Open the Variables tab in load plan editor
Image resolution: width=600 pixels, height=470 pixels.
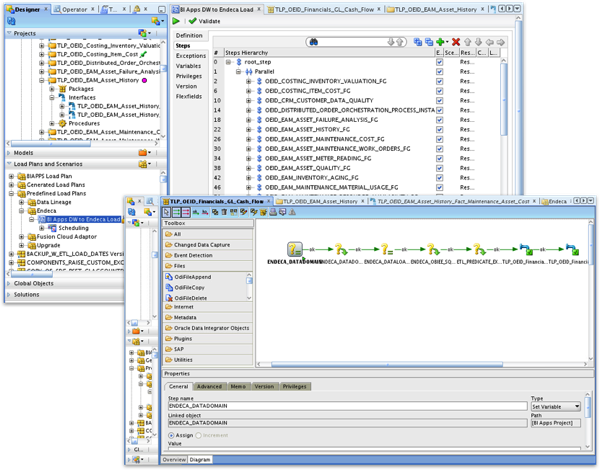(188, 66)
